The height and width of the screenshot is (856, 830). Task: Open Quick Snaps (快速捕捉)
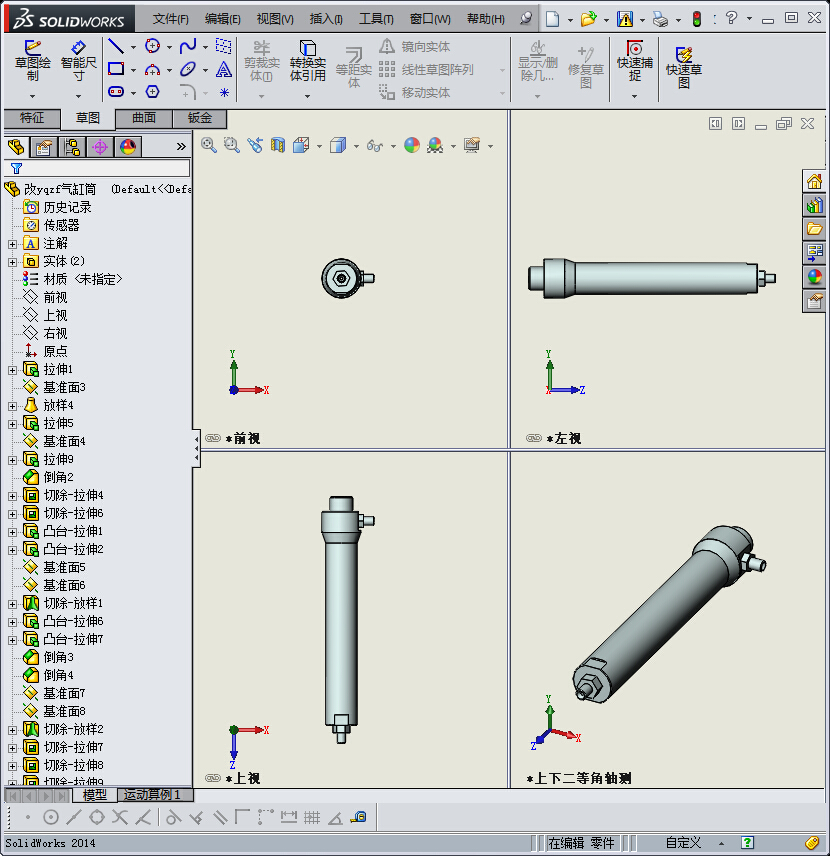pos(635,61)
